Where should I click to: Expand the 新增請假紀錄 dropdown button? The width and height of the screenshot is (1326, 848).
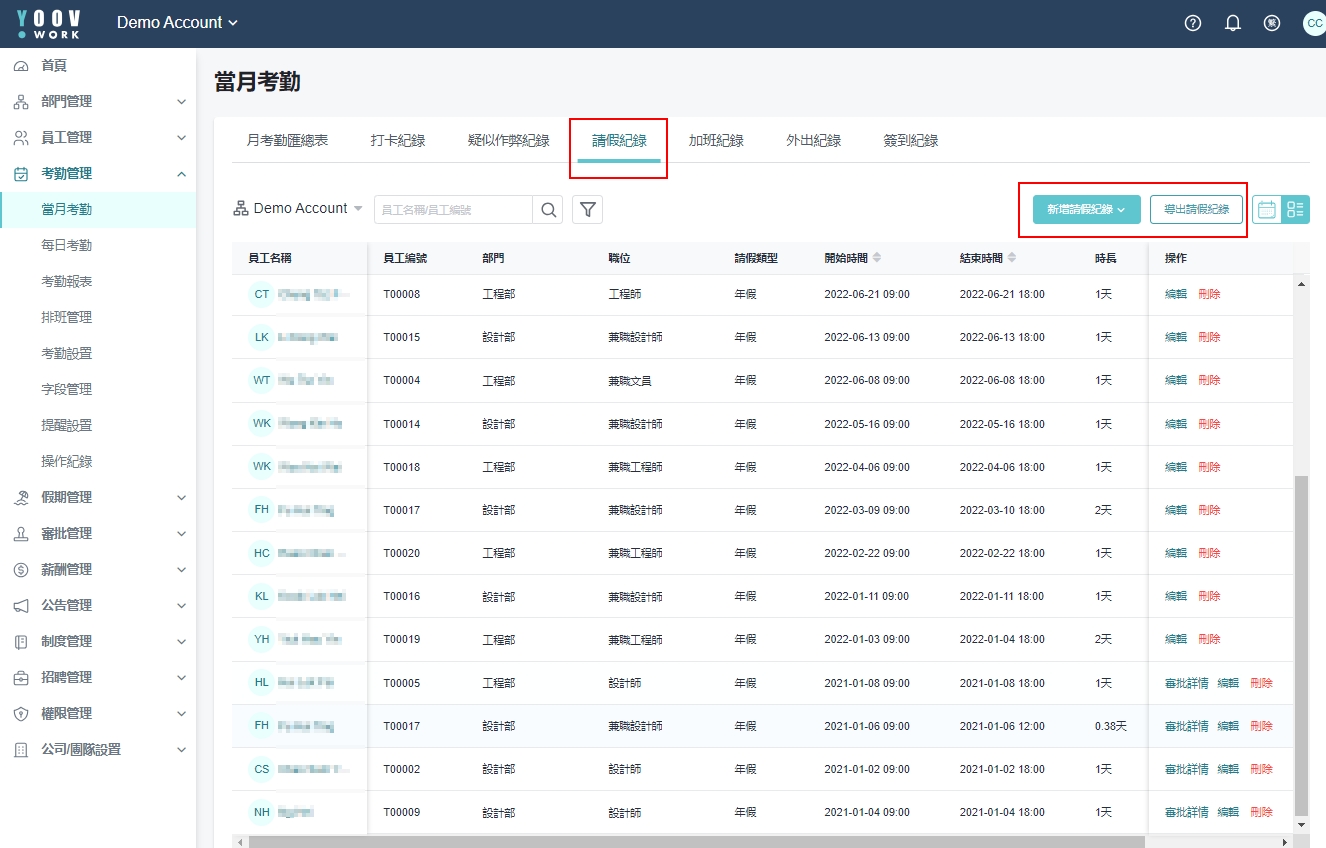(1086, 209)
